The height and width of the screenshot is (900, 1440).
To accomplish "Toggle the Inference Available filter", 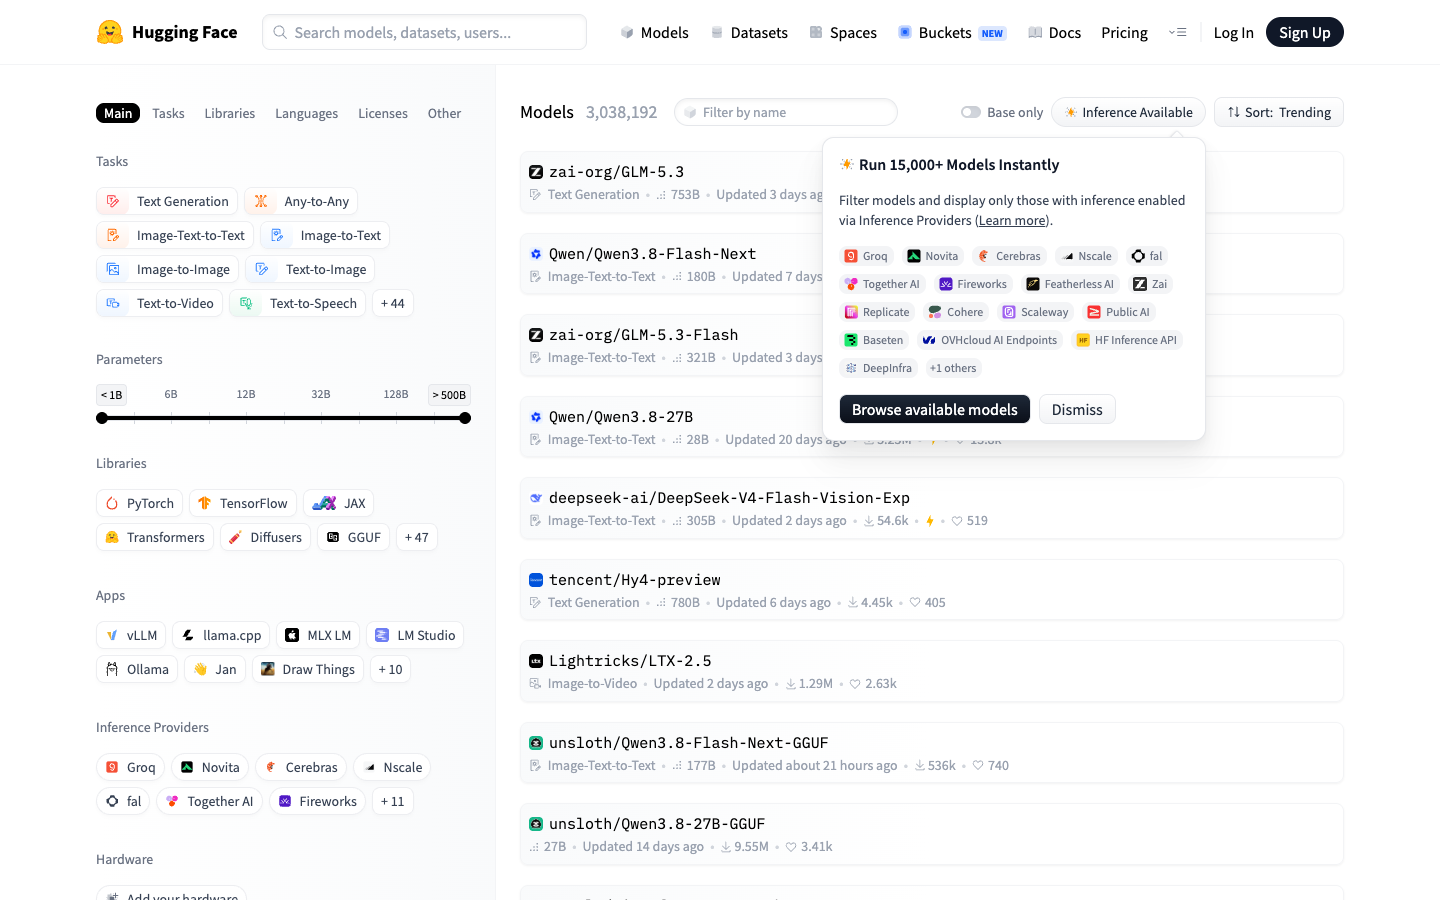I will coord(1128,112).
